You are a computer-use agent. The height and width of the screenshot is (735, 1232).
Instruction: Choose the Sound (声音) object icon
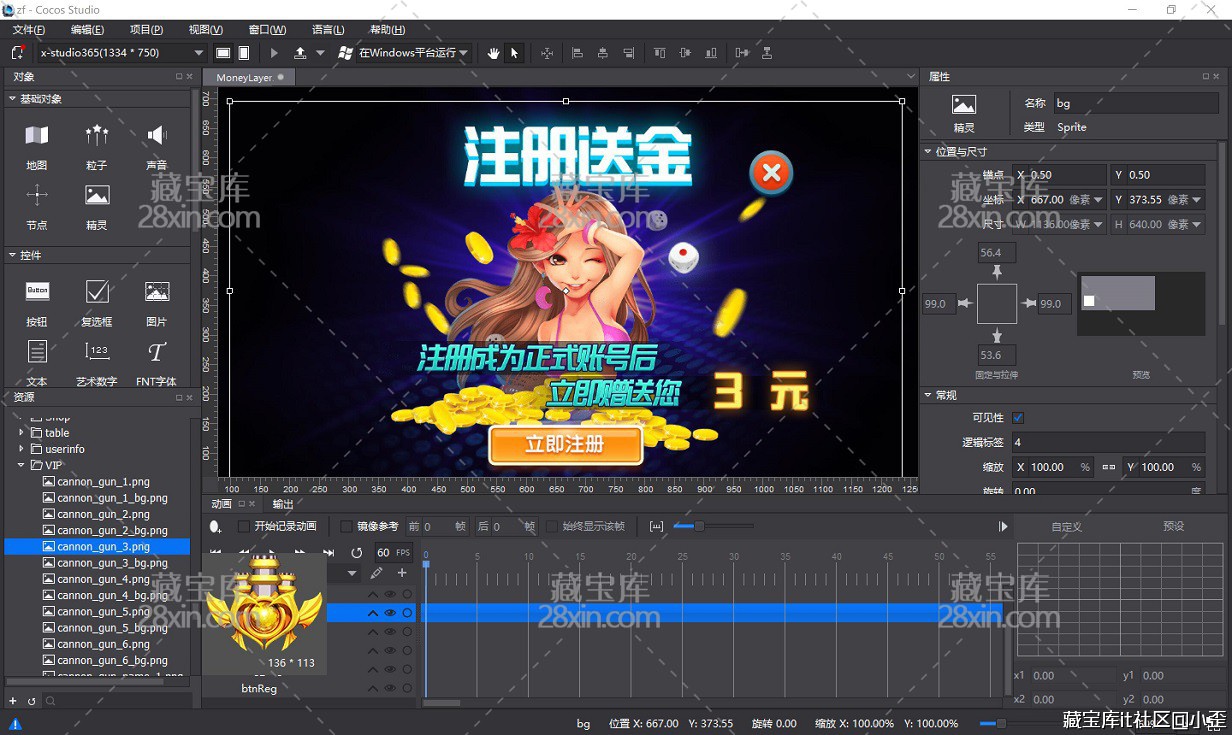click(157, 136)
